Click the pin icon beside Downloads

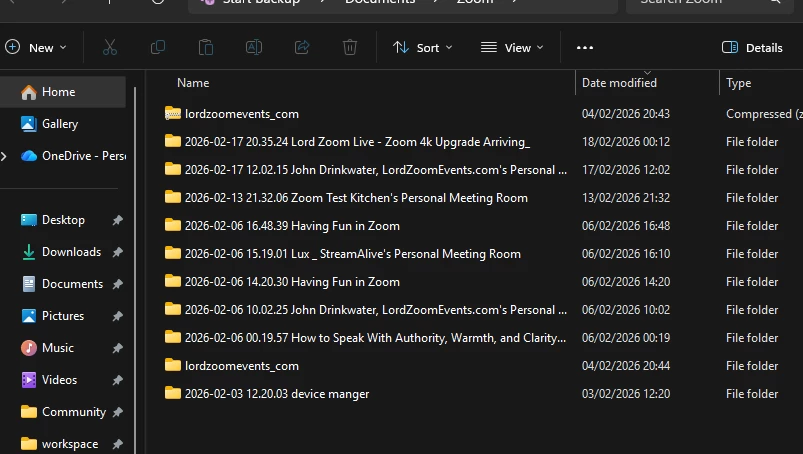click(118, 252)
